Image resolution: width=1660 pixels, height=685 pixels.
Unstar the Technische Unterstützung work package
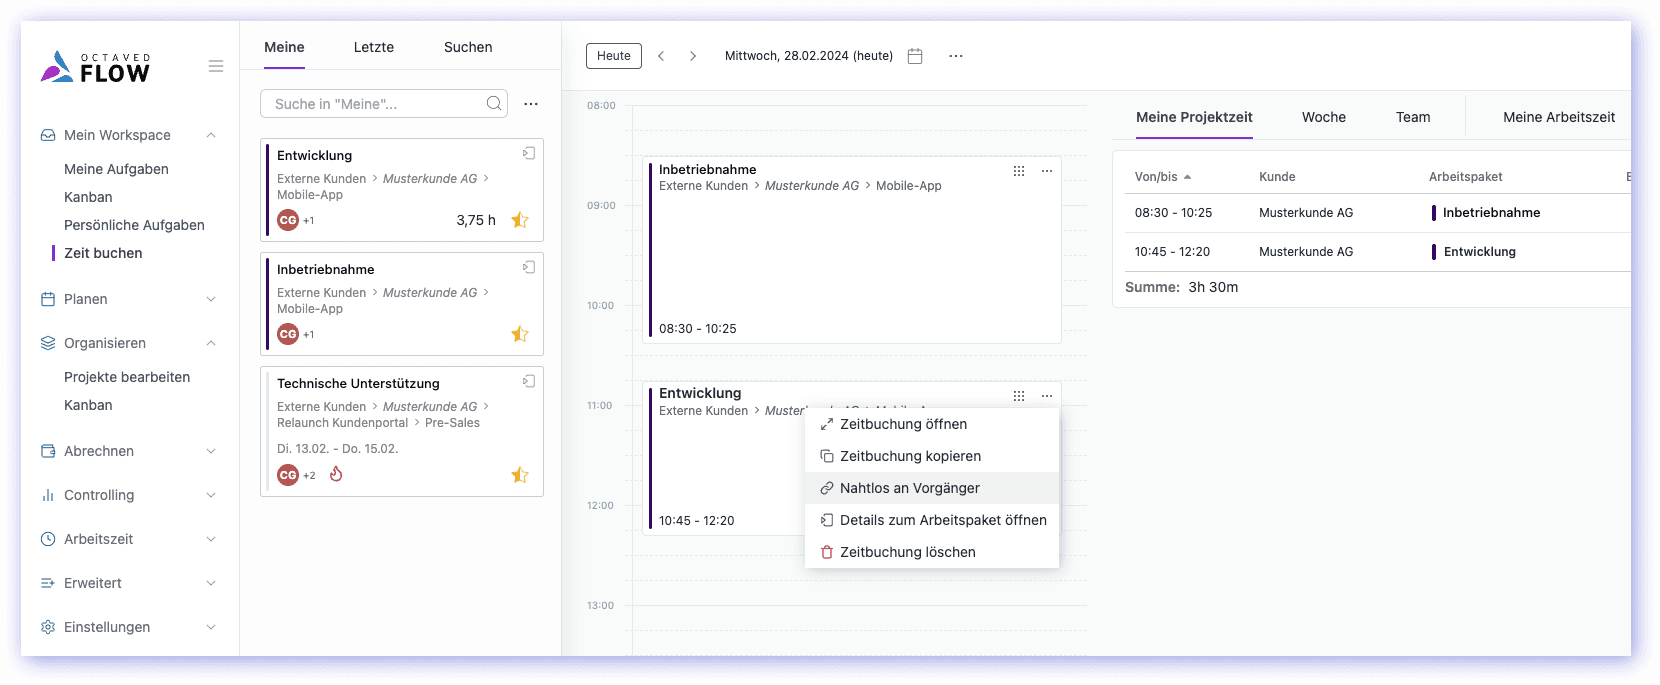(x=520, y=475)
